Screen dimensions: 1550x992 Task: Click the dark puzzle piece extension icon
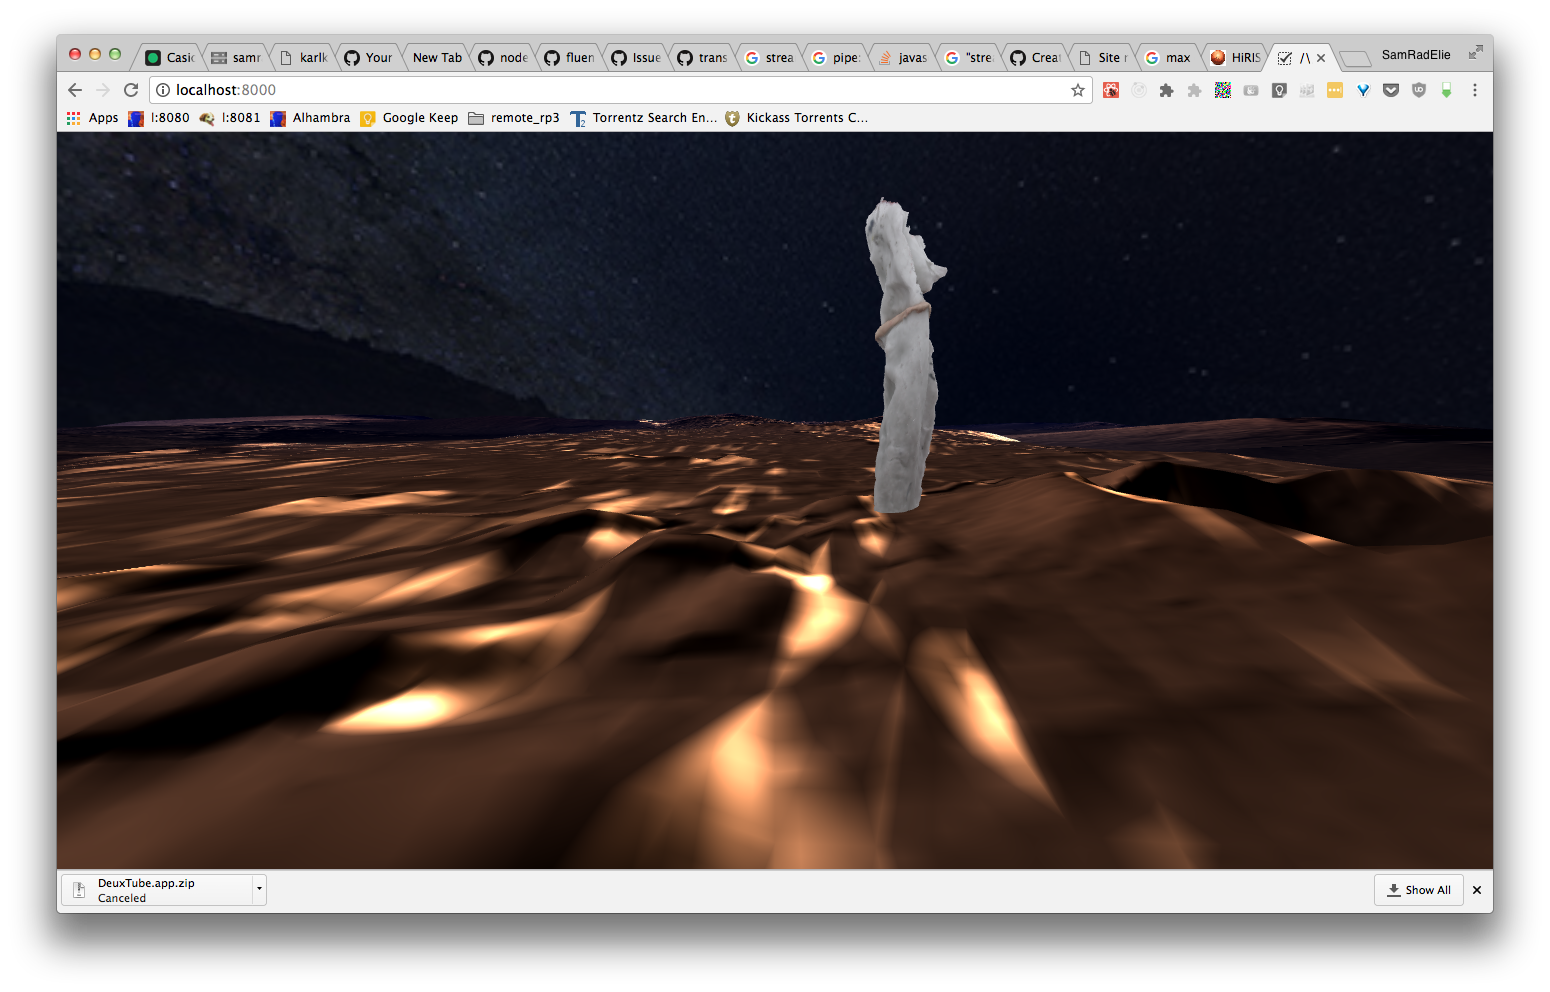click(x=1166, y=90)
